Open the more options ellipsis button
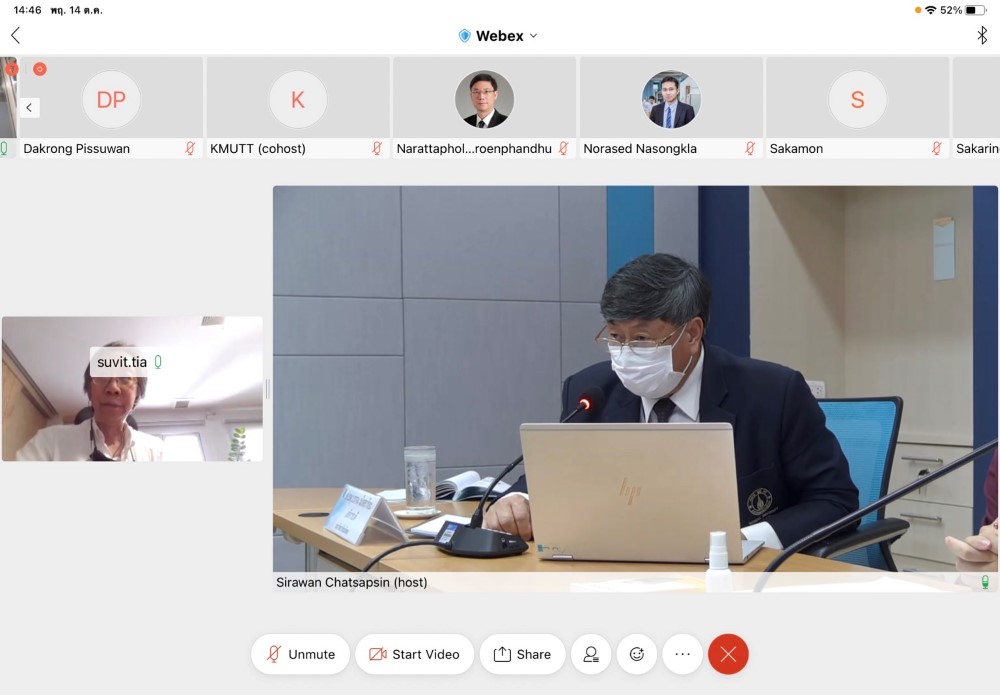Image resolution: width=1000 pixels, height=695 pixels. click(x=683, y=654)
